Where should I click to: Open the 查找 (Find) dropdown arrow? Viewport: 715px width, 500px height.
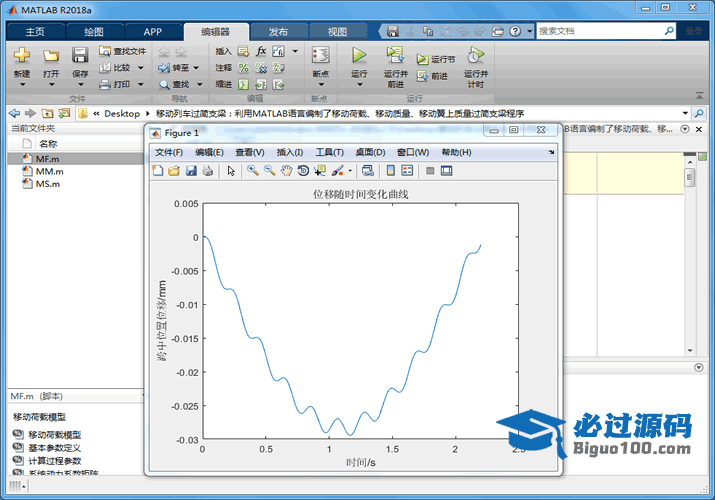tap(199, 84)
